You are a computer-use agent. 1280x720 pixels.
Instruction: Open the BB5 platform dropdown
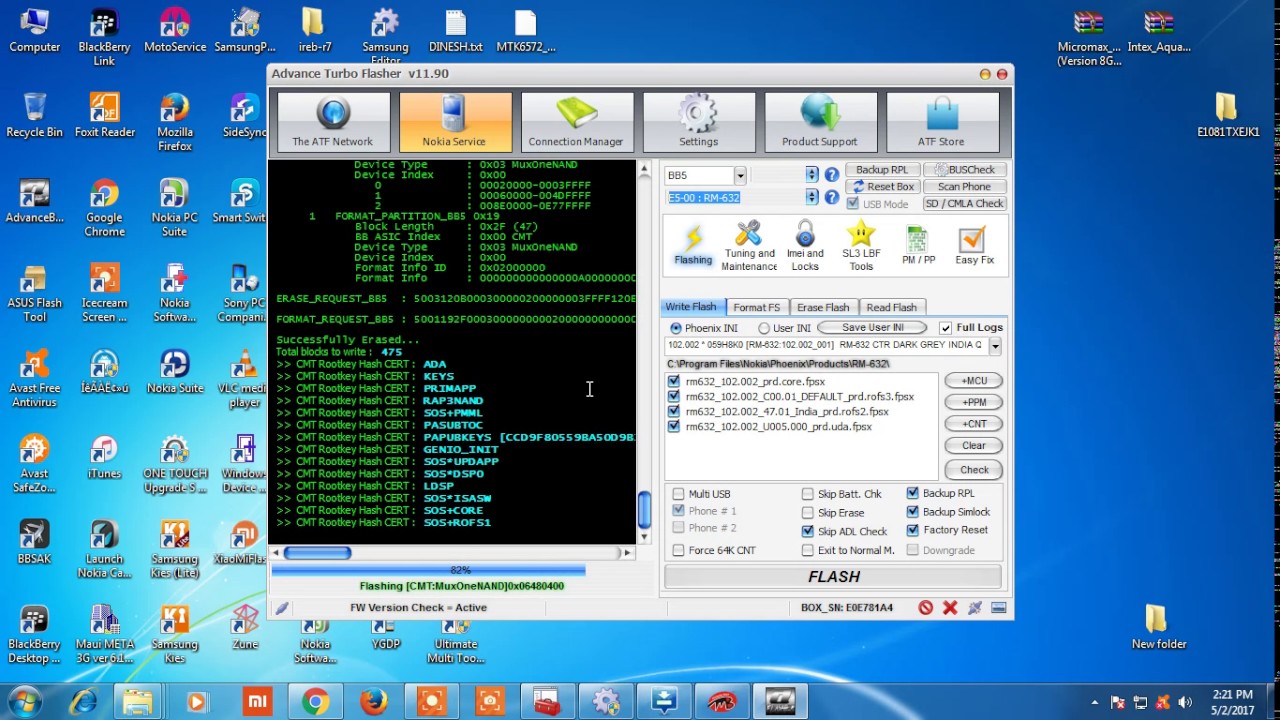[739, 175]
